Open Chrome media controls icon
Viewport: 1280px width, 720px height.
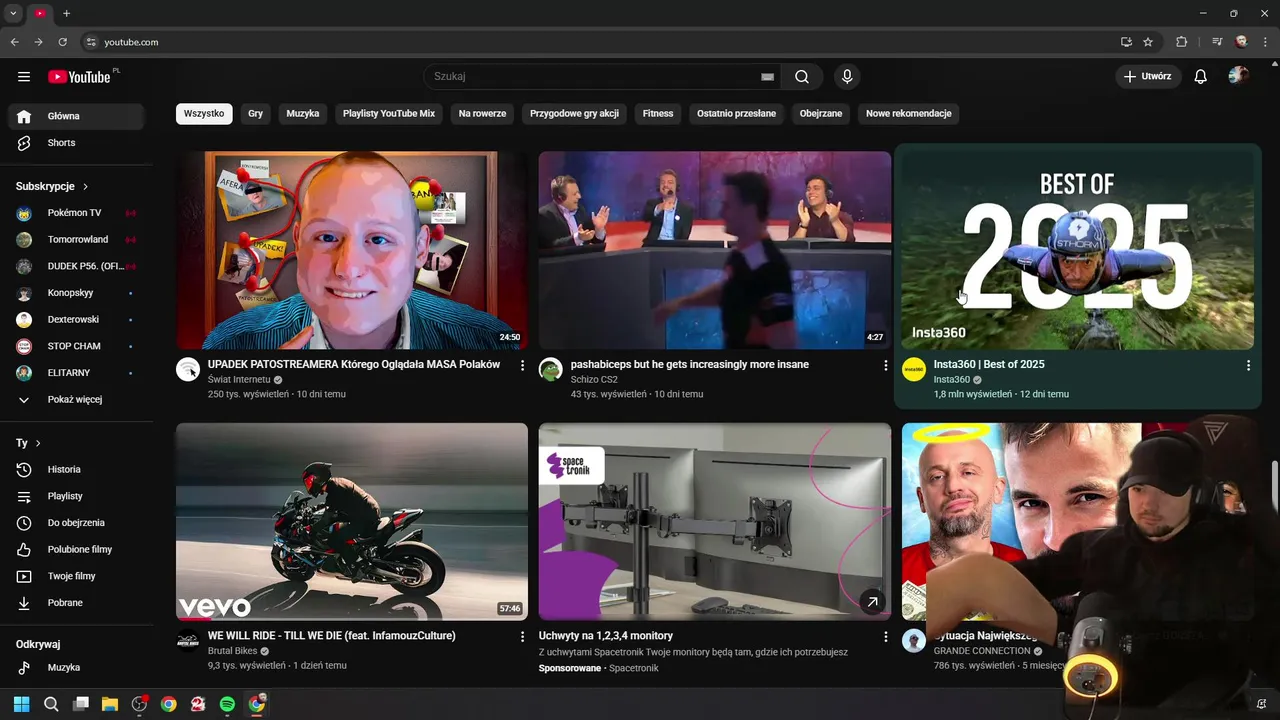point(1217,42)
